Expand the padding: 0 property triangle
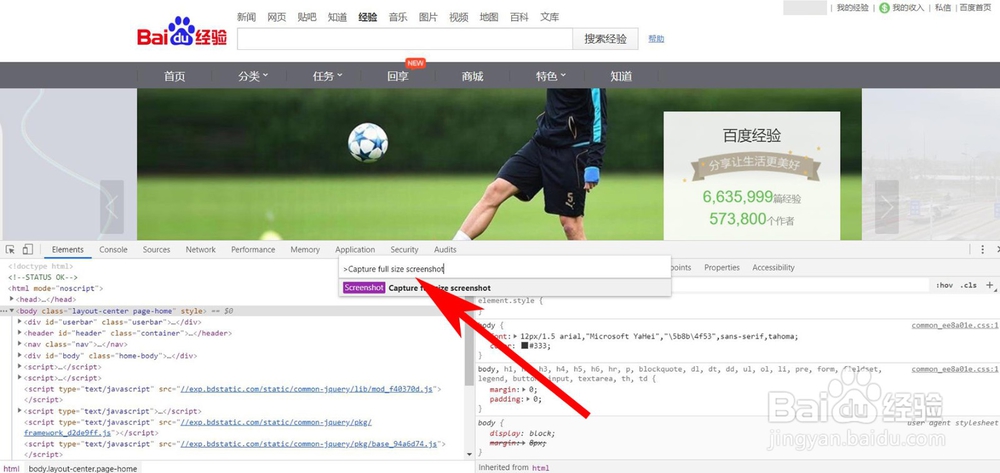1000x473 pixels. 527,399
